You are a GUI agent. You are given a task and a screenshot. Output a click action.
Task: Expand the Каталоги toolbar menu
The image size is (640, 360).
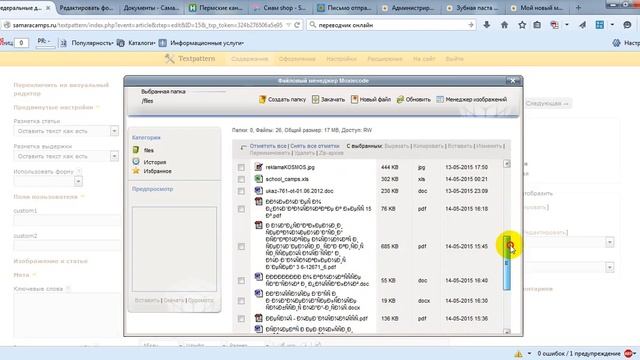(141, 43)
